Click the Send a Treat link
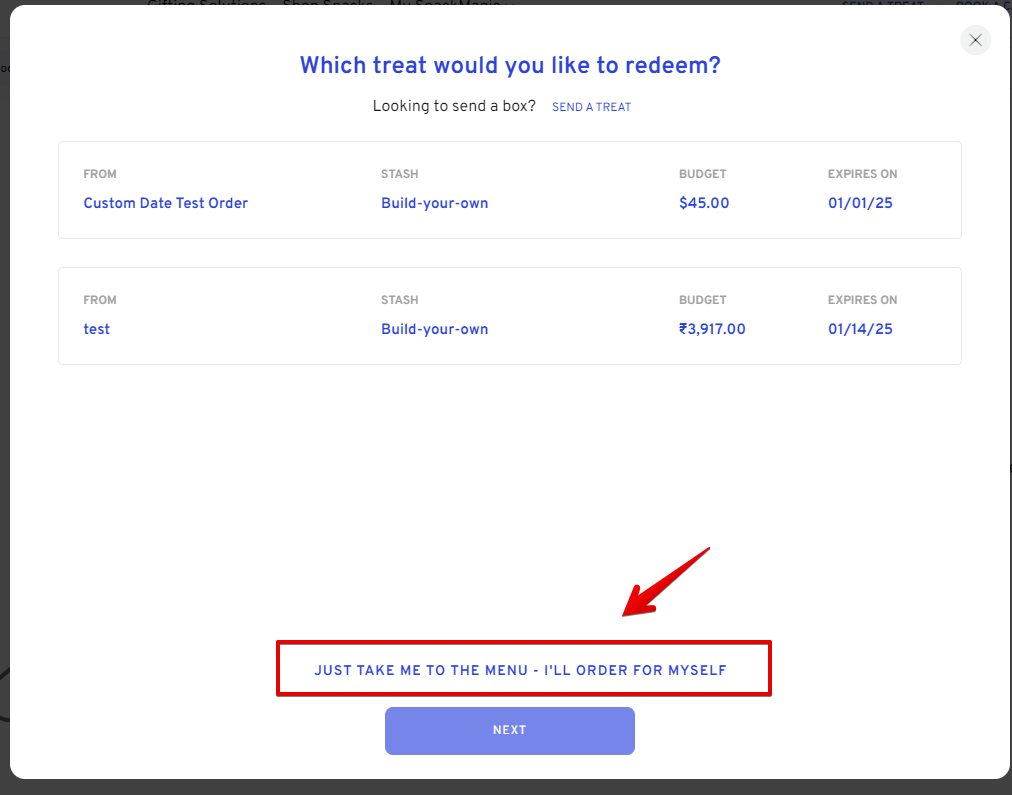Screen dimensions: 1012x795 coord(591,107)
